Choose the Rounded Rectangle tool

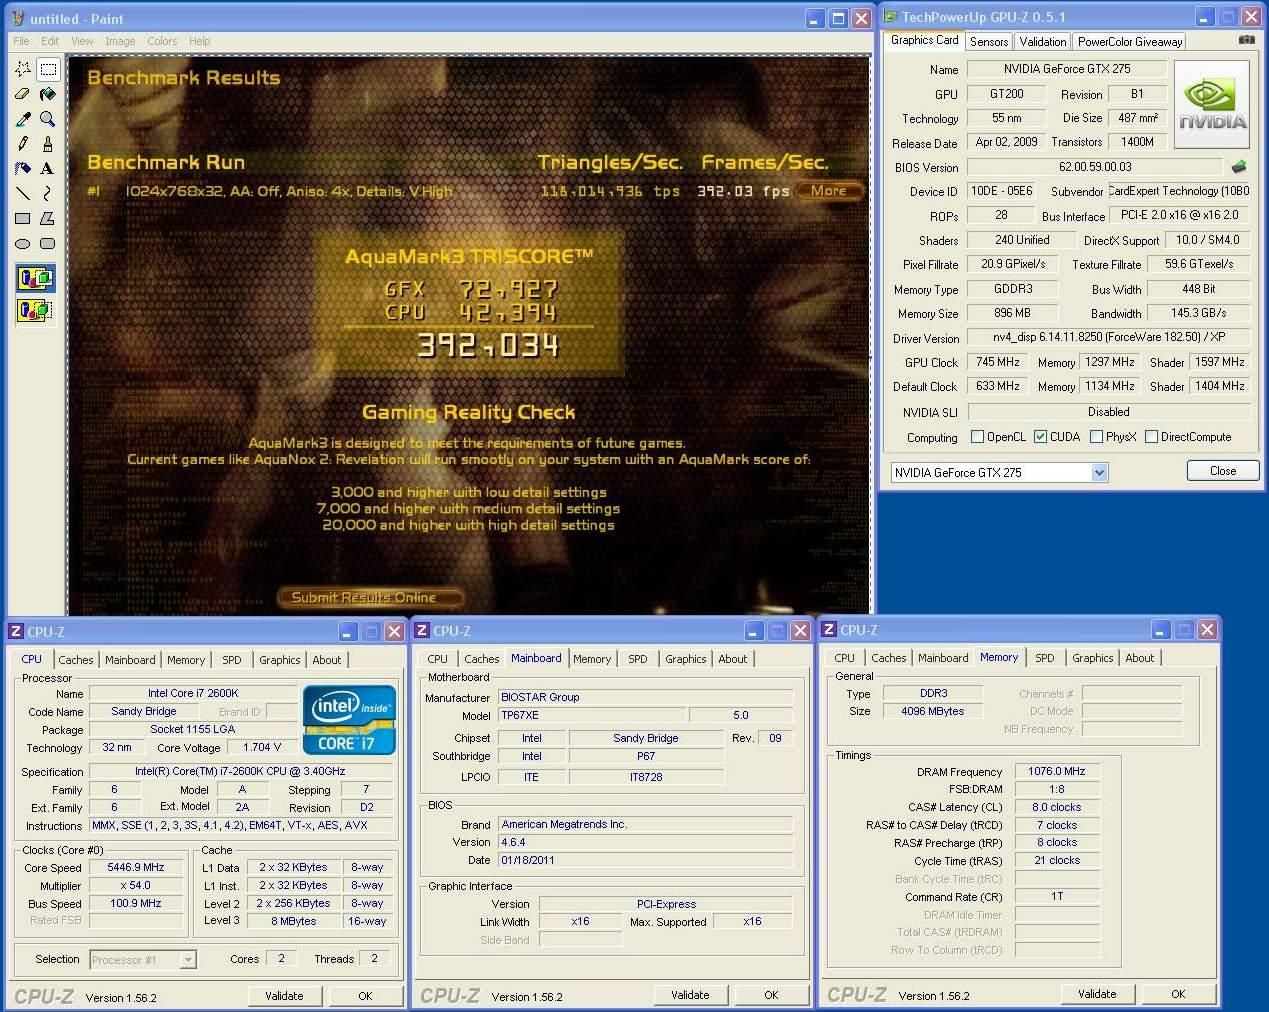tap(47, 243)
